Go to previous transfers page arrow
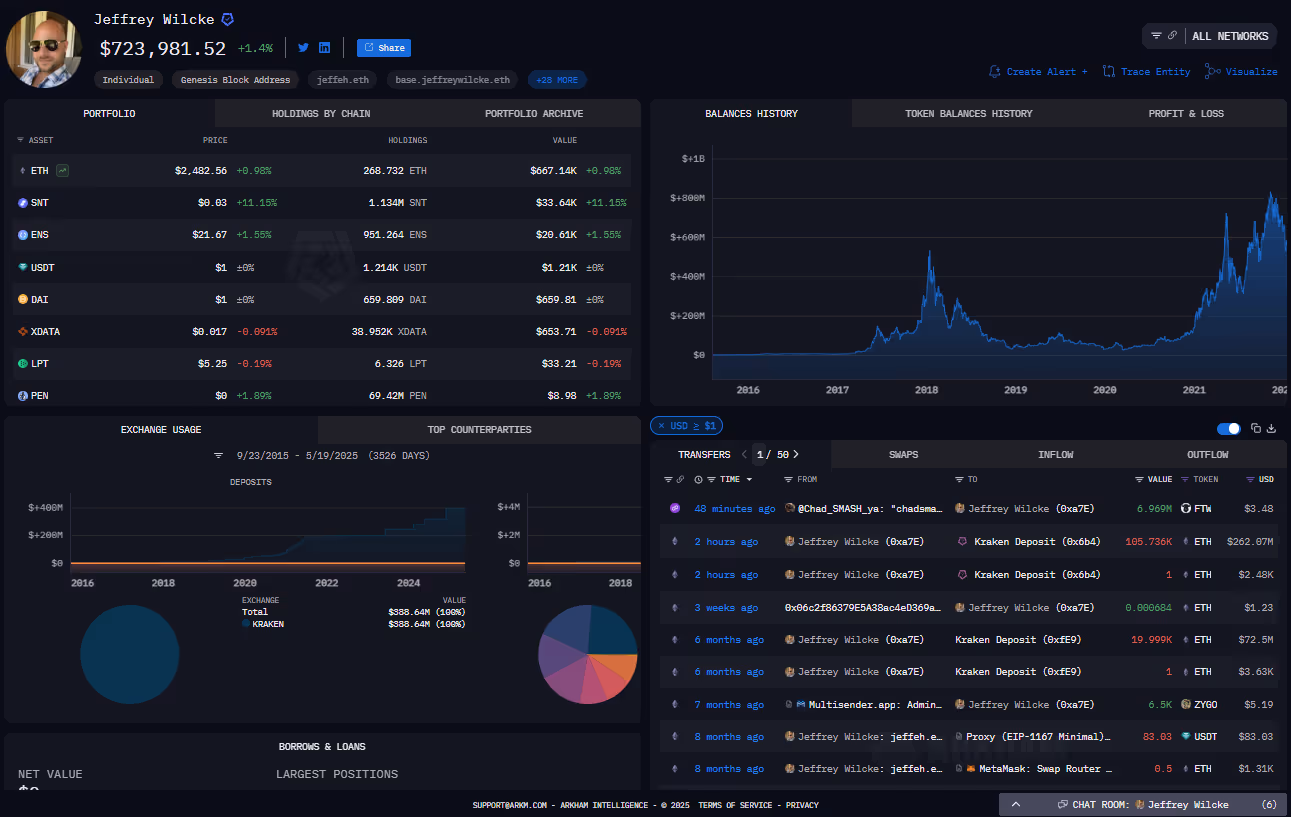The width and height of the screenshot is (1291, 817). point(744,454)
